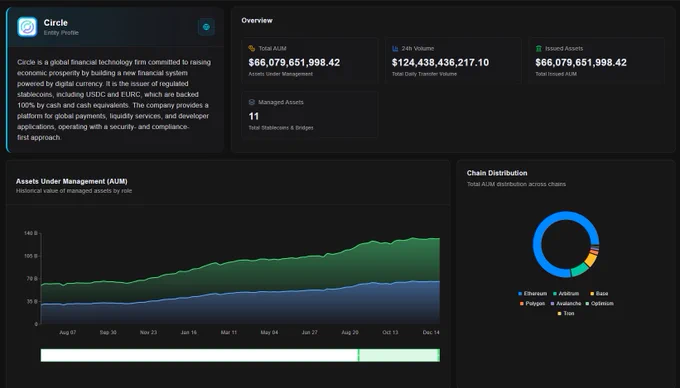Click the Total Issued AUM label
The width and height of the screenshot is (680, 388).
tap(556, 74)
